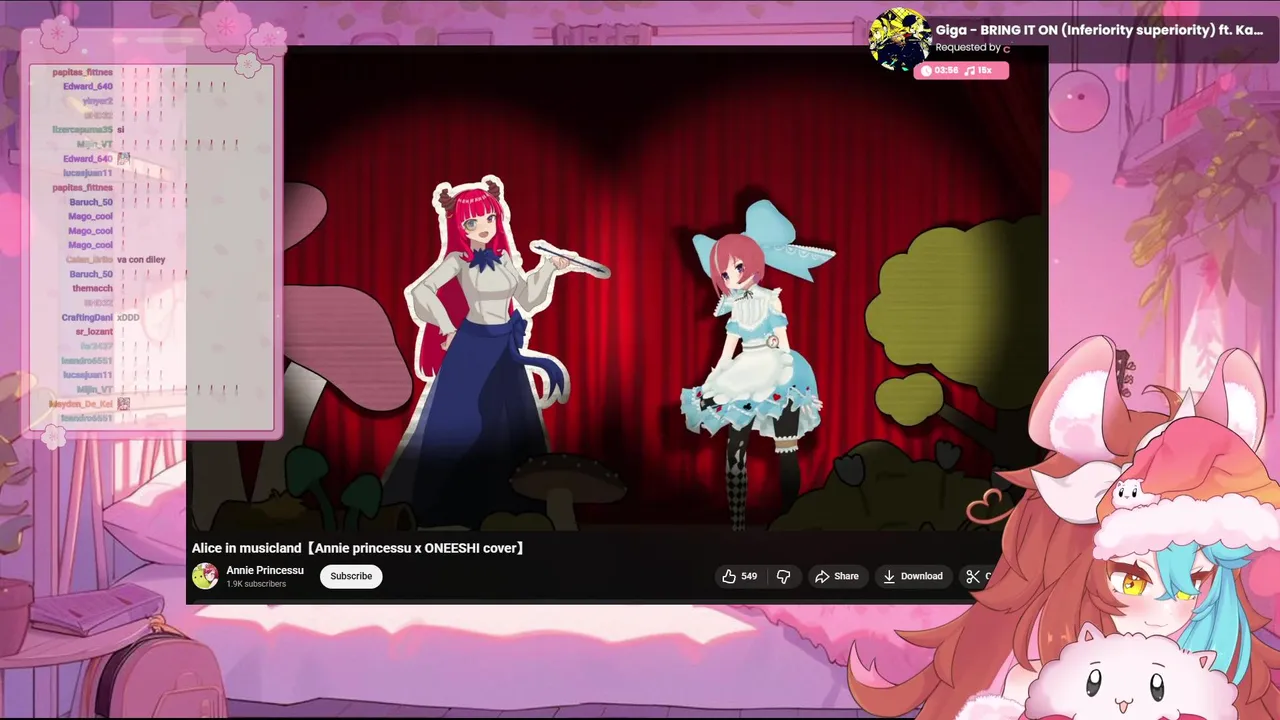Click the video title Alice in musicland
The height and width of the screenshot is (720, 1280).
358,548
